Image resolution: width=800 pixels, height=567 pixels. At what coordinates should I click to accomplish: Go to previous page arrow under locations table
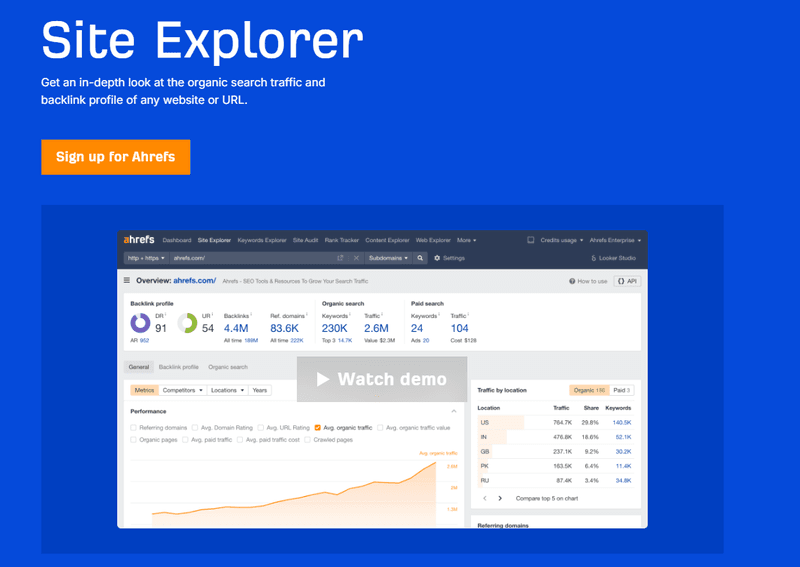(485, 498)
